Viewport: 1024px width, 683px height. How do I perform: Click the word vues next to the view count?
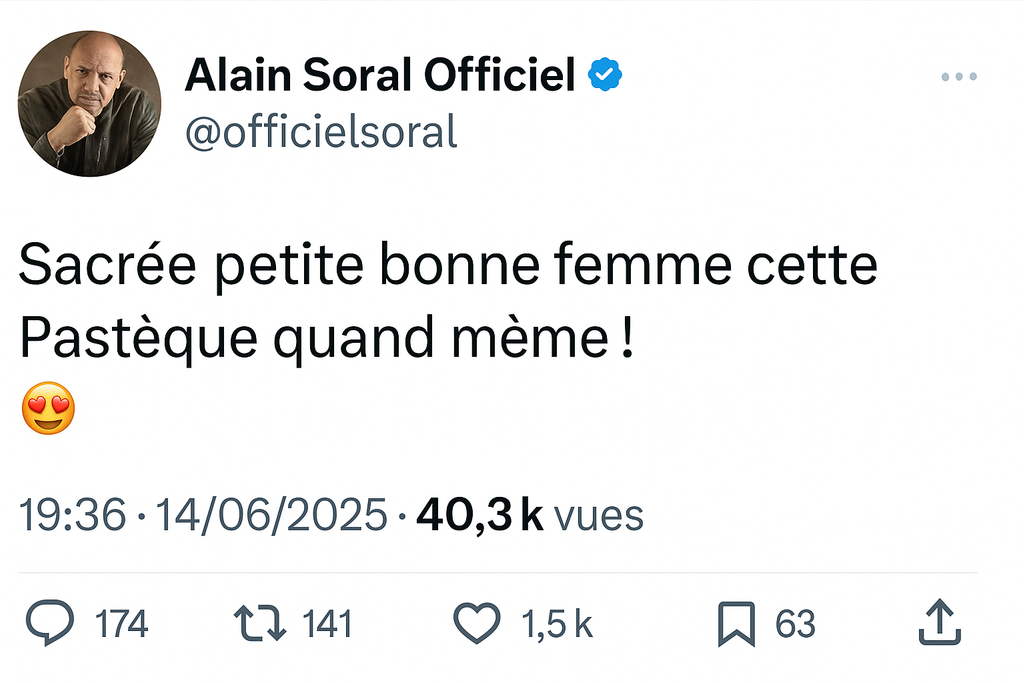click(x=598, y=516)
